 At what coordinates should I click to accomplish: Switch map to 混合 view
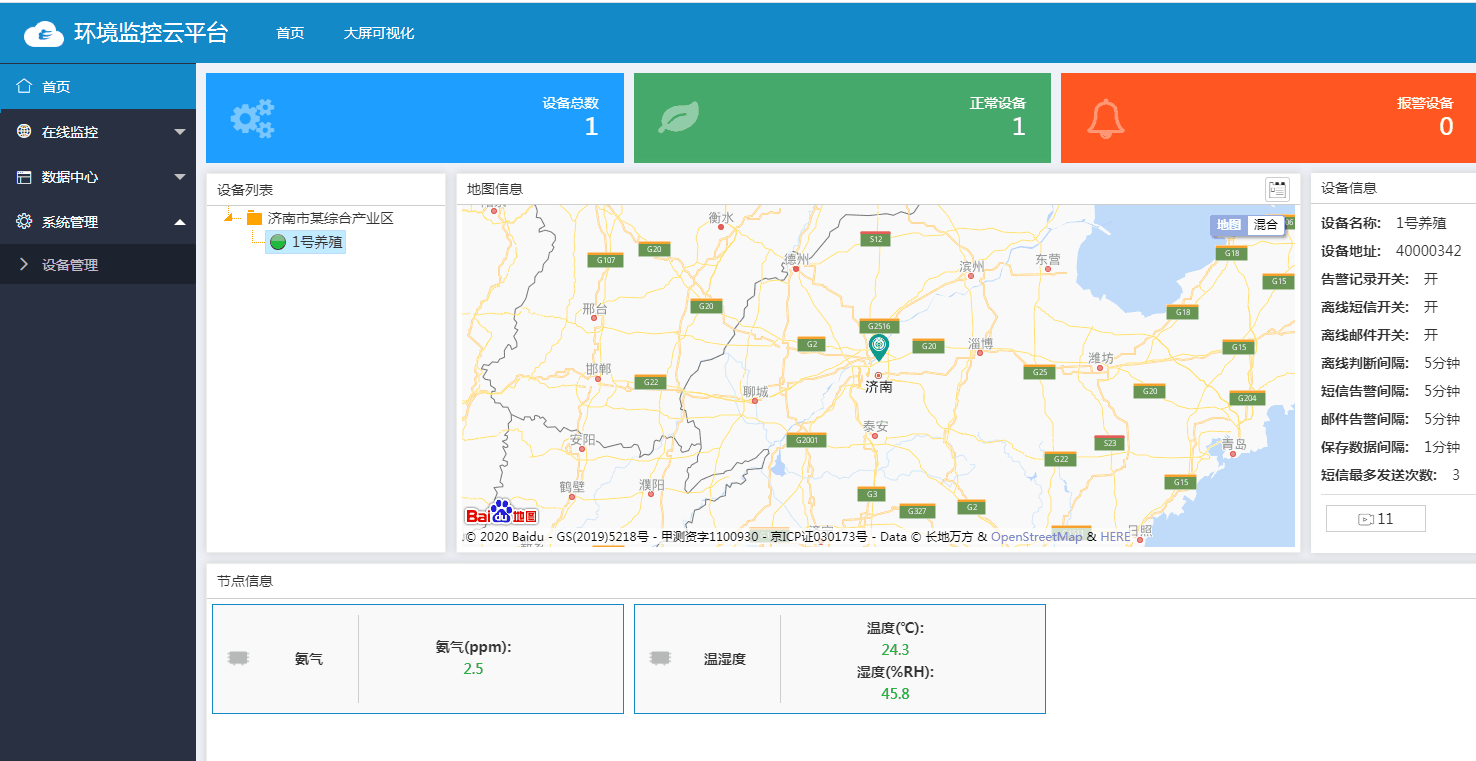click(x=1266, y=225)
